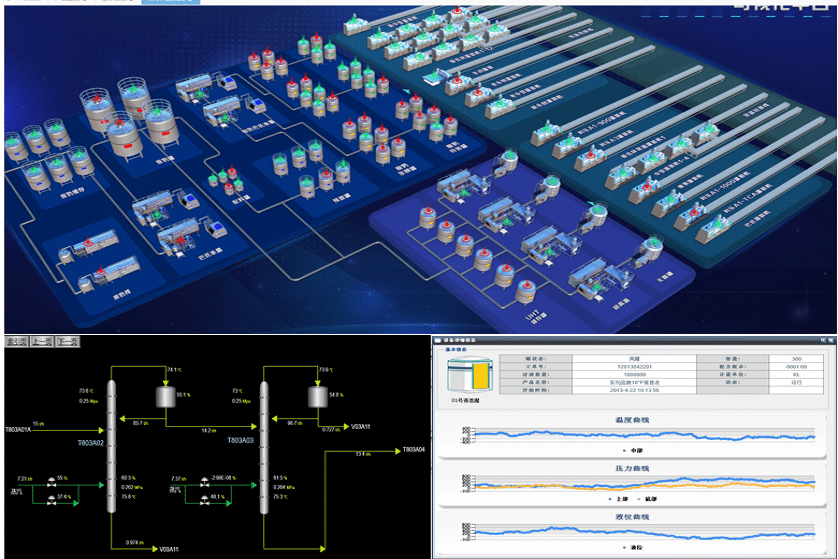Open the steam valve reading 37.4 %
This screenshot has height=559, width=838.
pyautogui.click(x=47, y=497)
